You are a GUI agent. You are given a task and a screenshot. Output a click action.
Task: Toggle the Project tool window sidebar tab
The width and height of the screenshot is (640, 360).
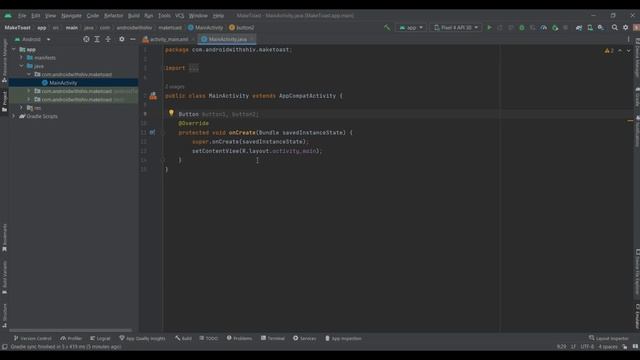(4, 101)
